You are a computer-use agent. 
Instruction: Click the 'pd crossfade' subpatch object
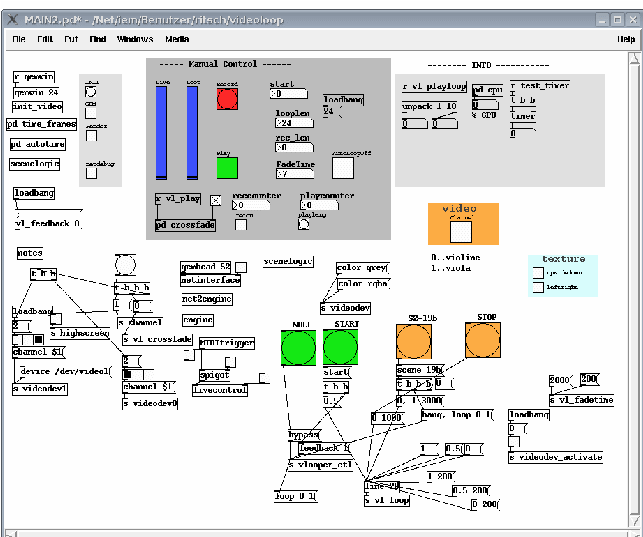click(185, 226)
